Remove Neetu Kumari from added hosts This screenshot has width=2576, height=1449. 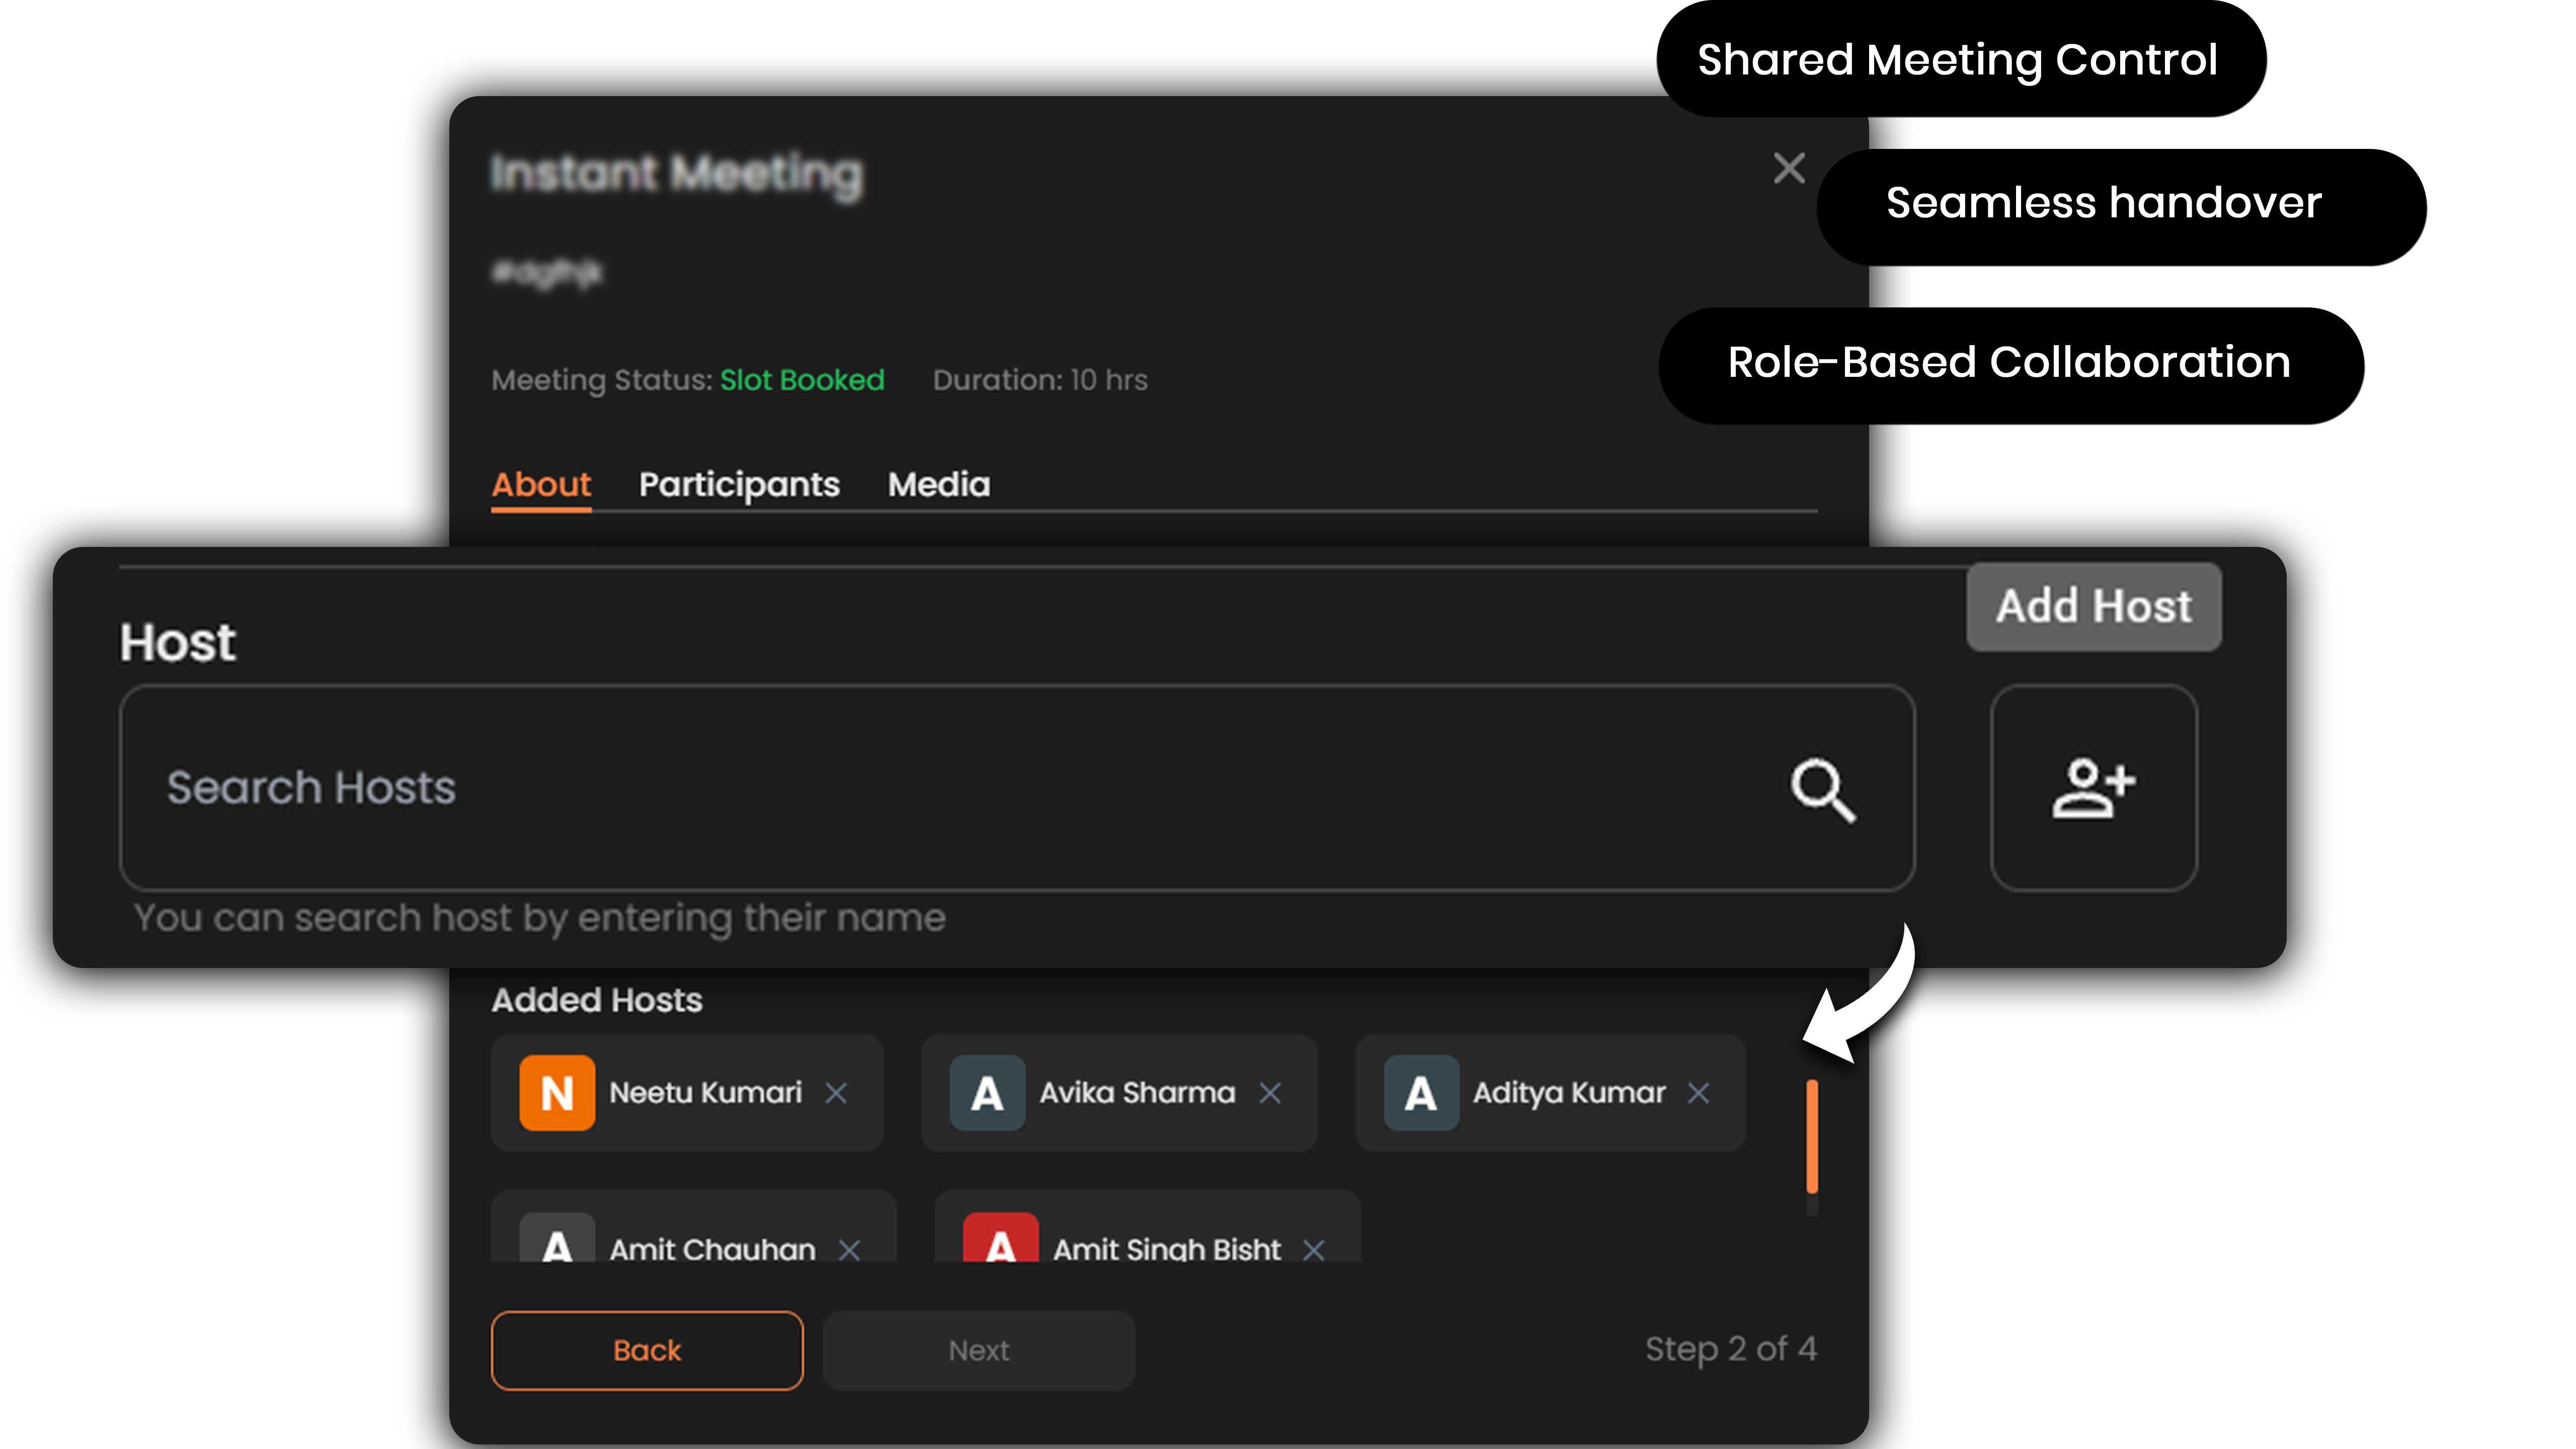point(836,1093)
